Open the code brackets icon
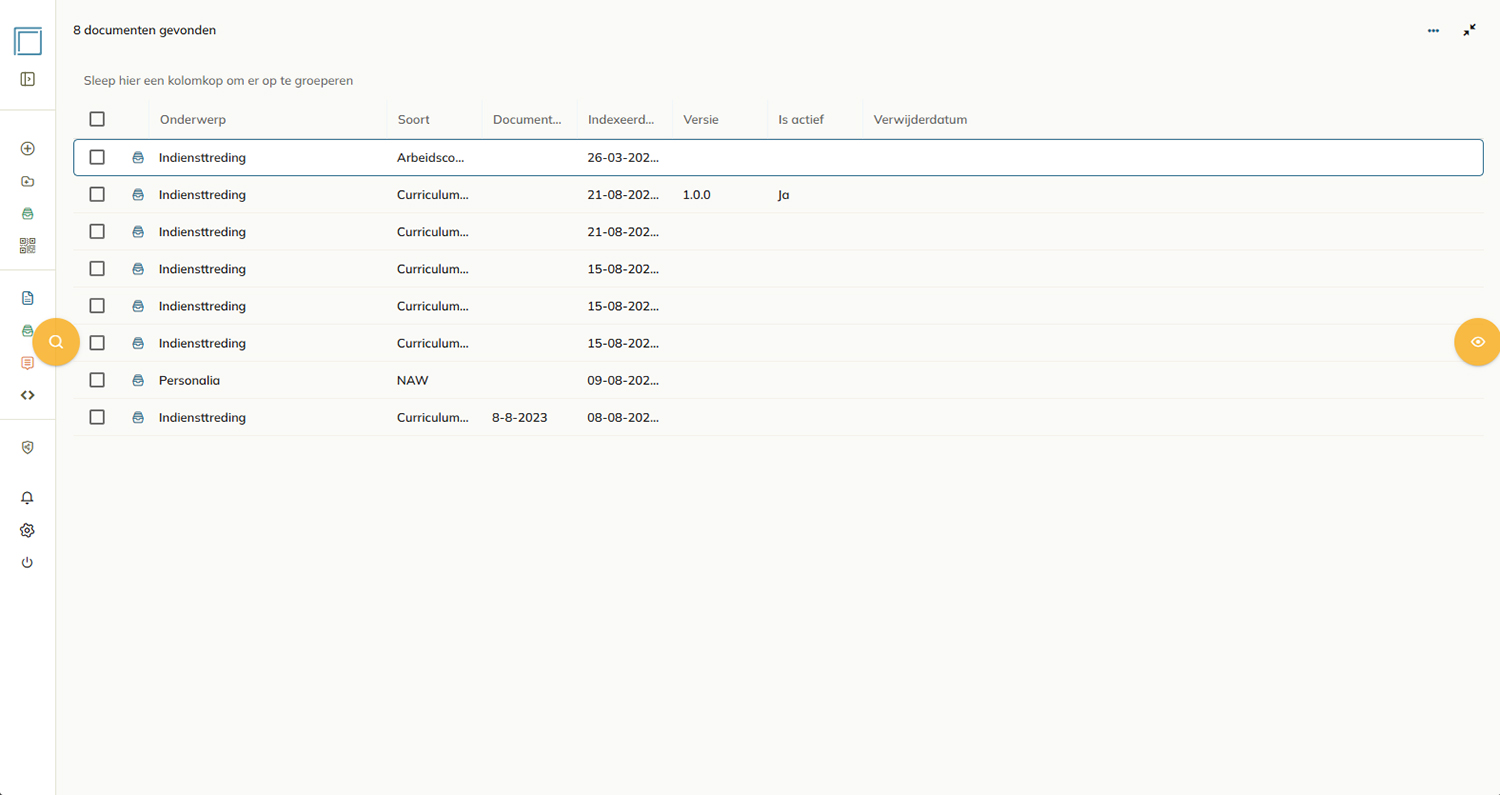This screenshot has width=1500, height=795. point(27,395)
